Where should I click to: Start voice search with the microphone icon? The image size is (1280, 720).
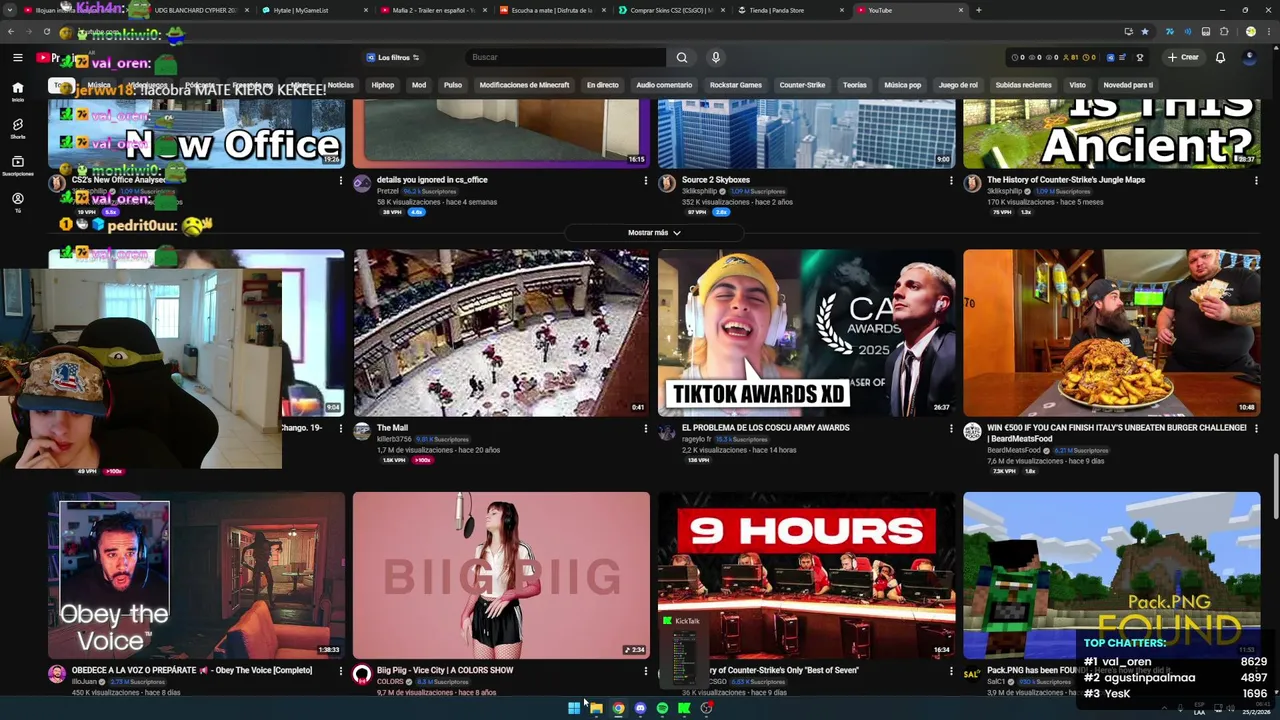716,57
